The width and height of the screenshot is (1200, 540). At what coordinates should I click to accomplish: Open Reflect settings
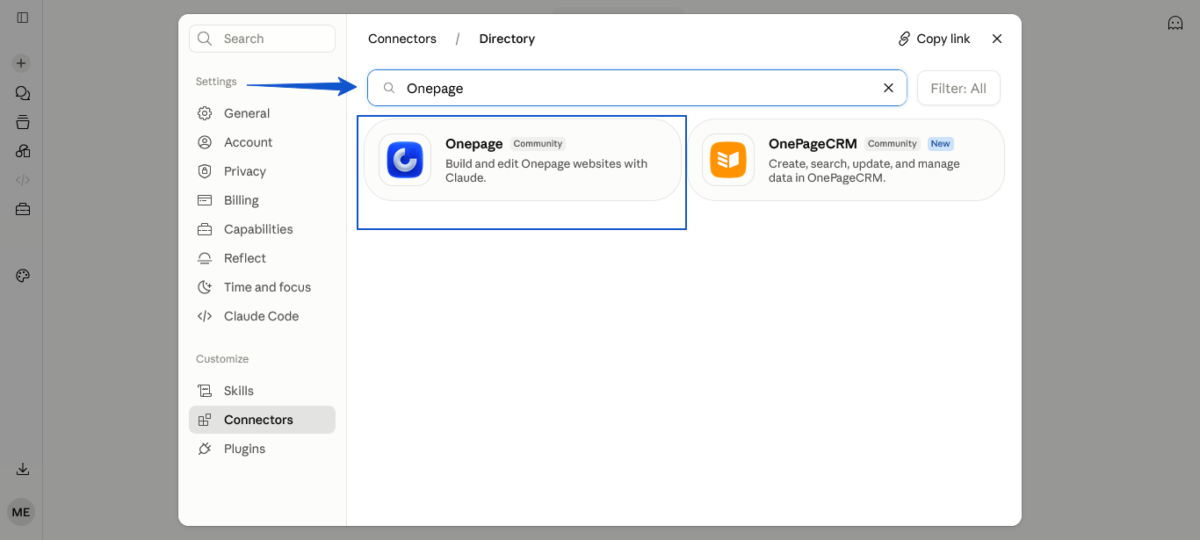tap(262, 258)
